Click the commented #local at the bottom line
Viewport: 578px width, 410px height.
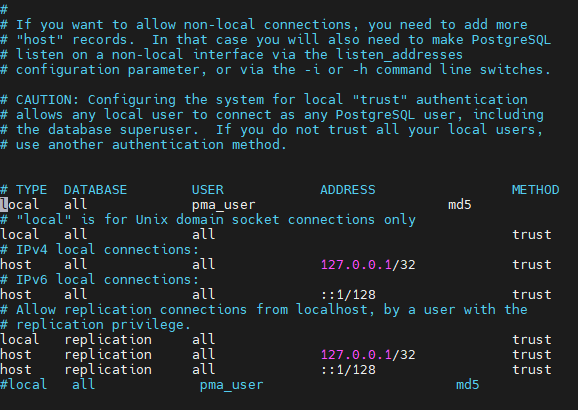click(x=23, y=385)
